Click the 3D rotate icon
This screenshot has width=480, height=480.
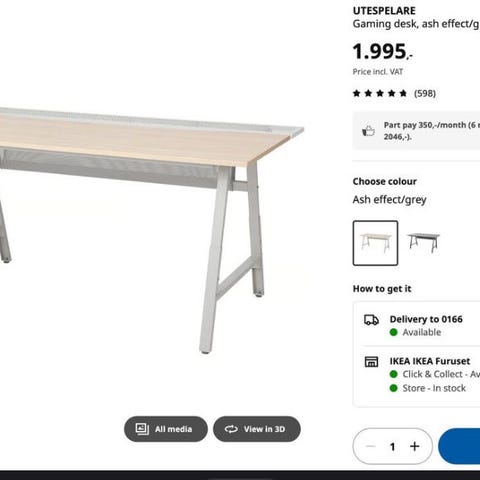pyautogui.click(x=231, y=429)
